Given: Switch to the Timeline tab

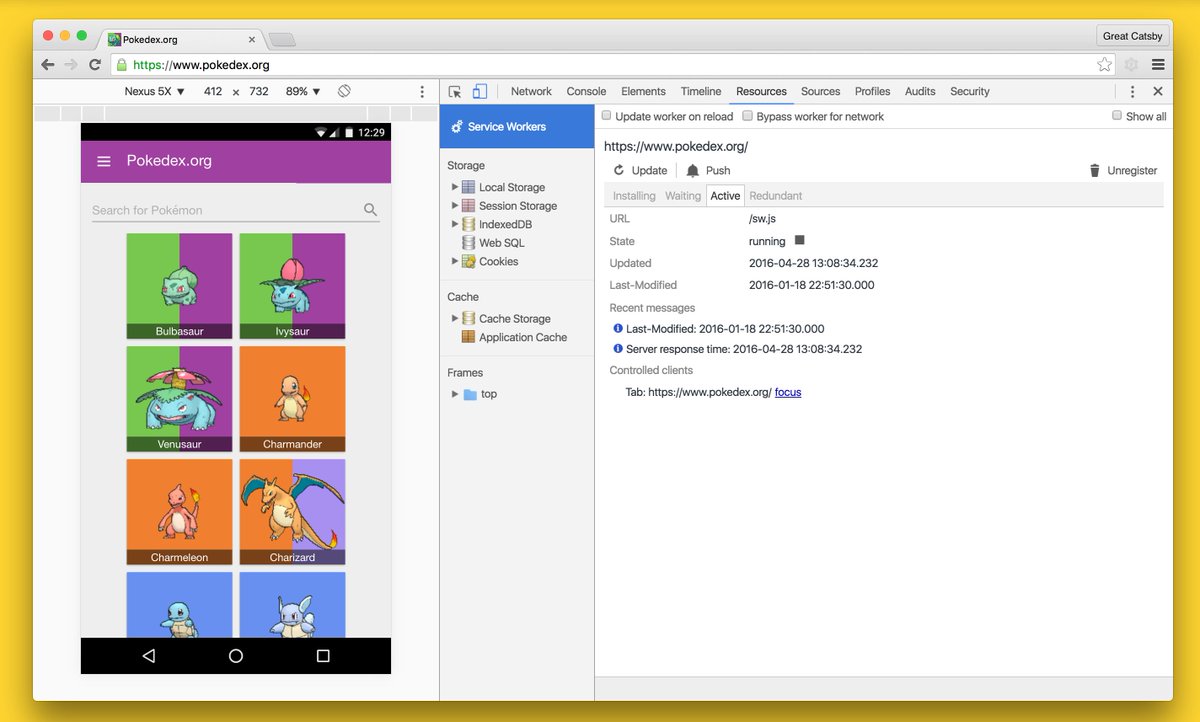Looking at the screenshot, I should click(x=701, y=91).
